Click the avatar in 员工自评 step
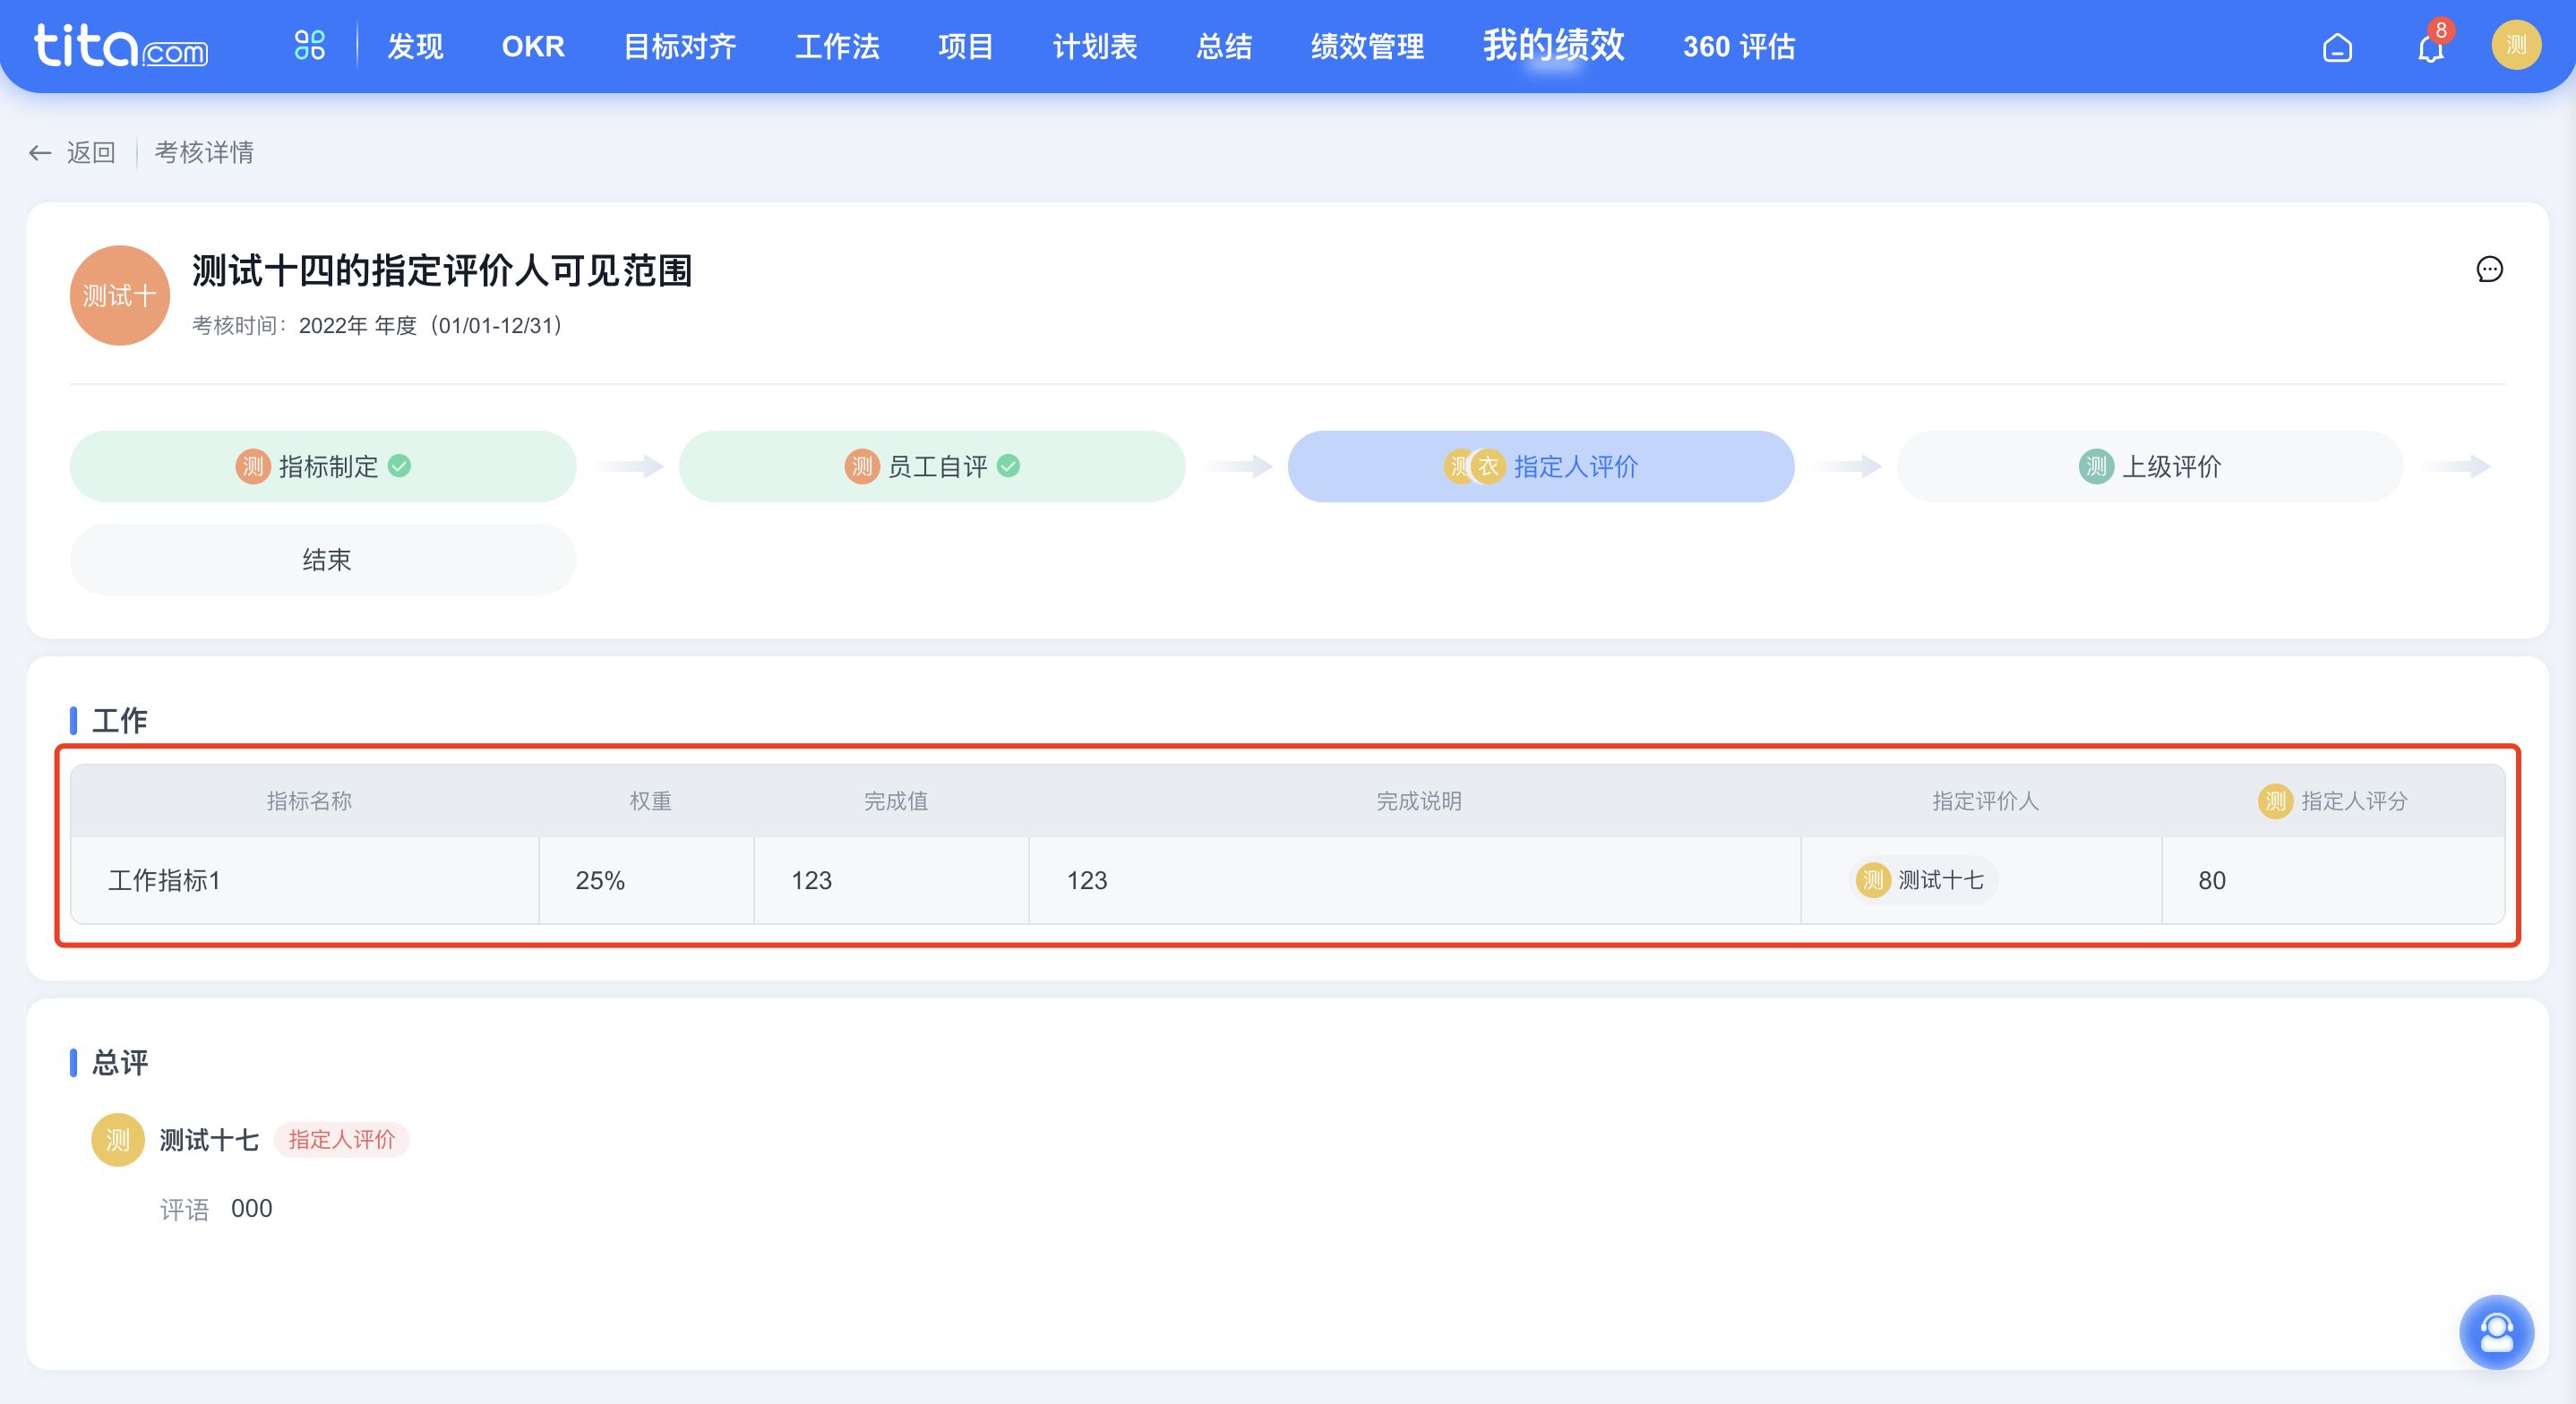Viewport: 2576px width, 1404px height. 862,467
